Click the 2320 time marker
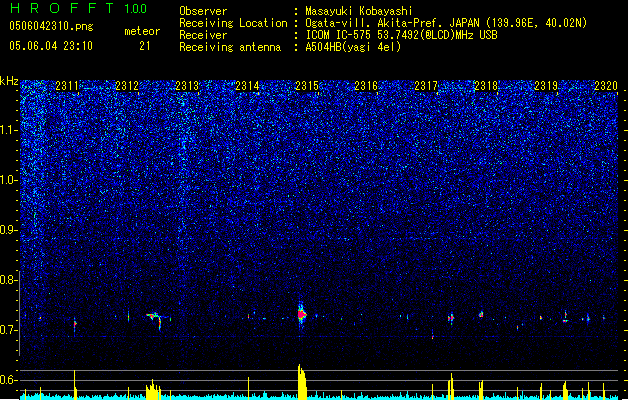The width and height of the screenshot is (629, 400). (x=606, y=86)
